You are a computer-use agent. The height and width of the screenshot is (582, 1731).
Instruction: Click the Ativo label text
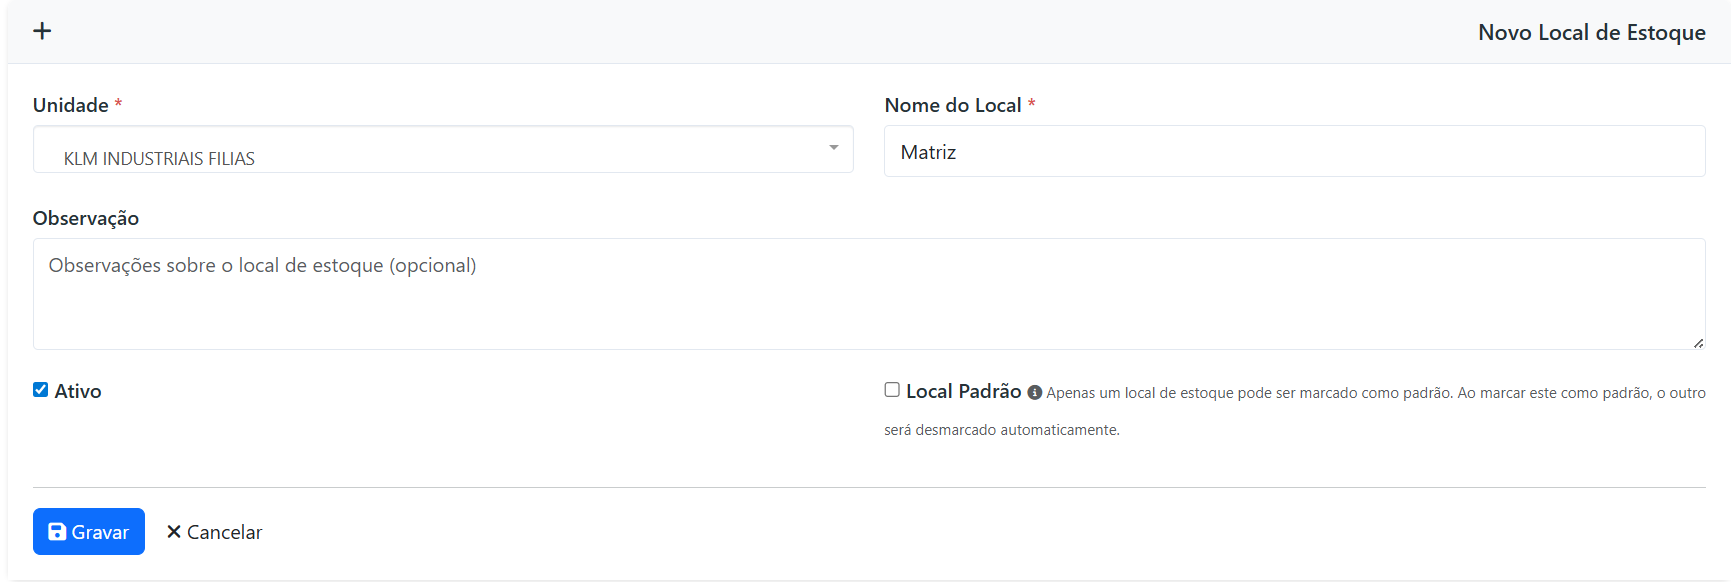point(78,392)
